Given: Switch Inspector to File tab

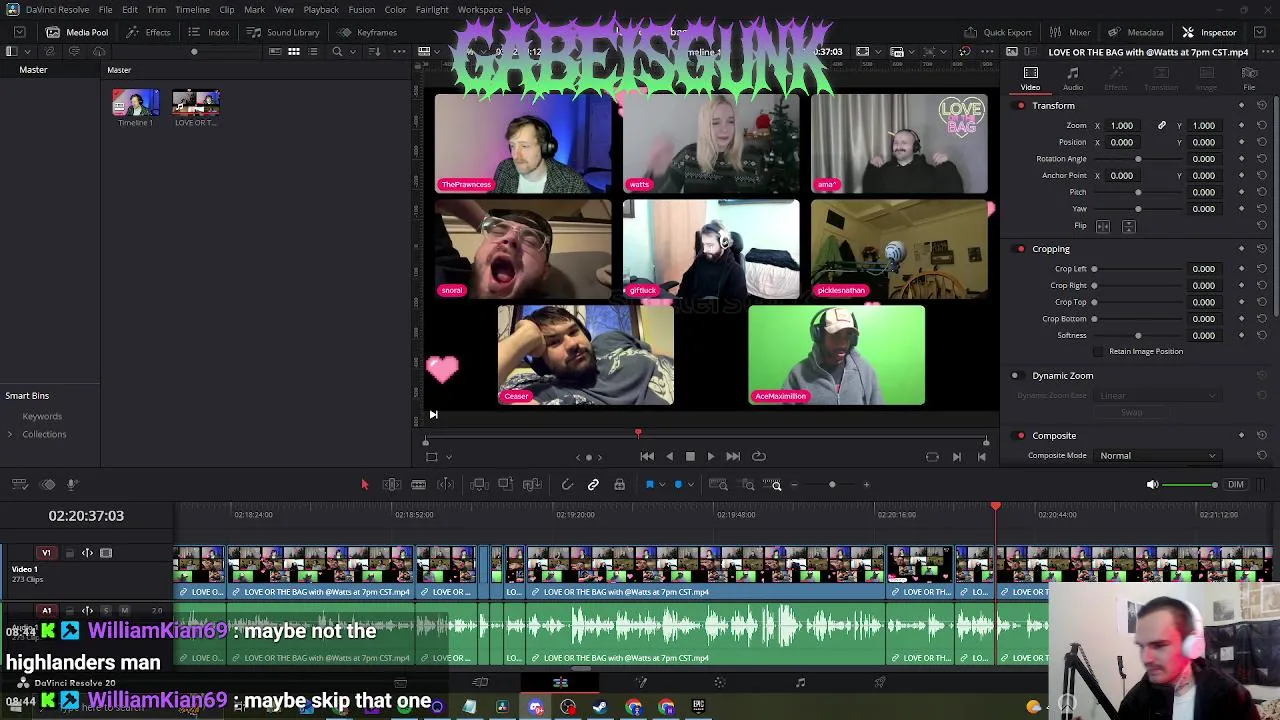Looking at the screenshot, I should point(1249,78).
